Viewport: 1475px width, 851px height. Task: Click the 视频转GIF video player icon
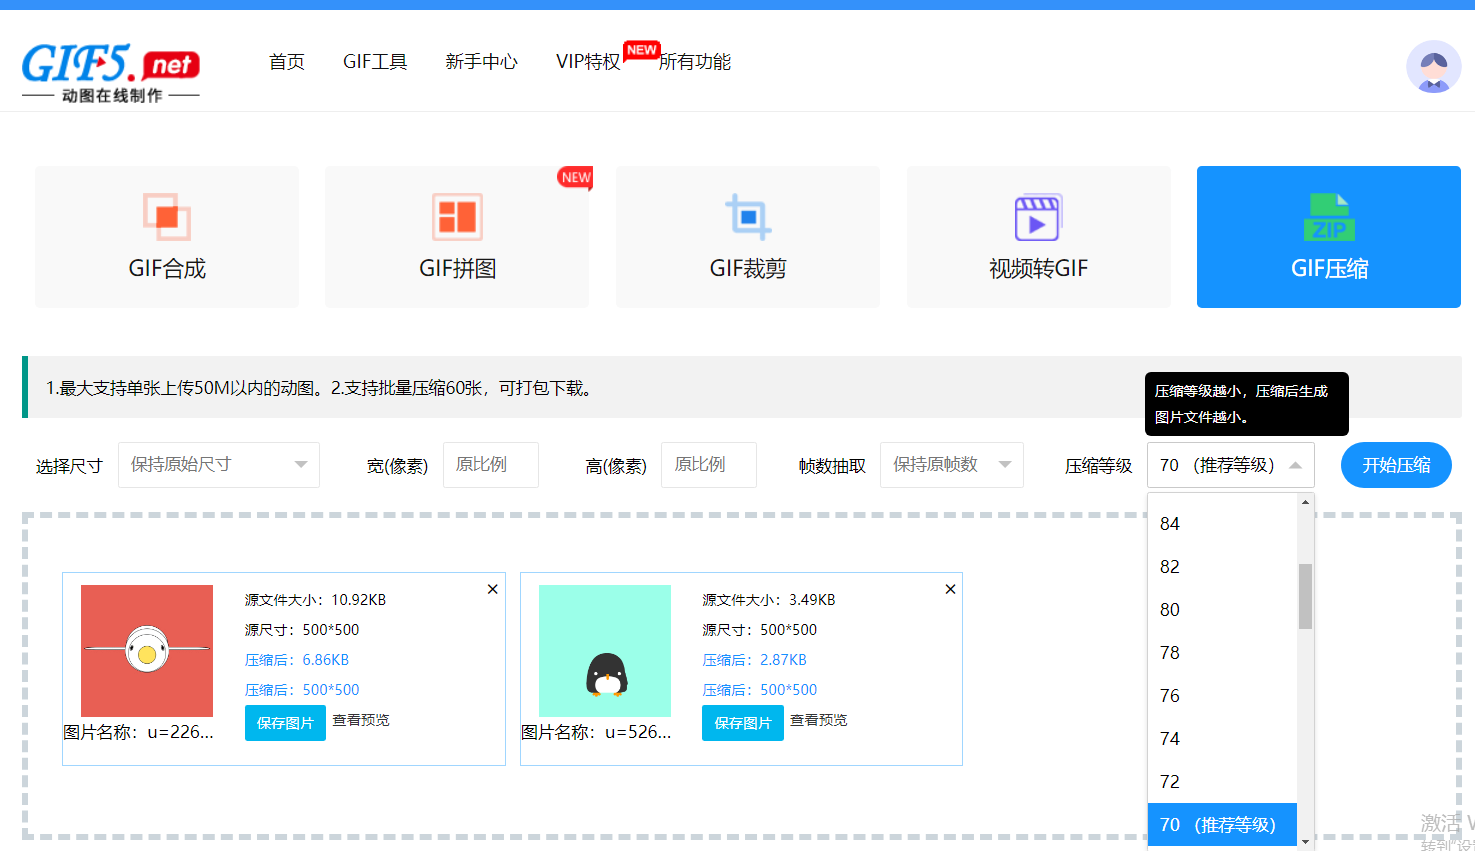[1038, 217]
